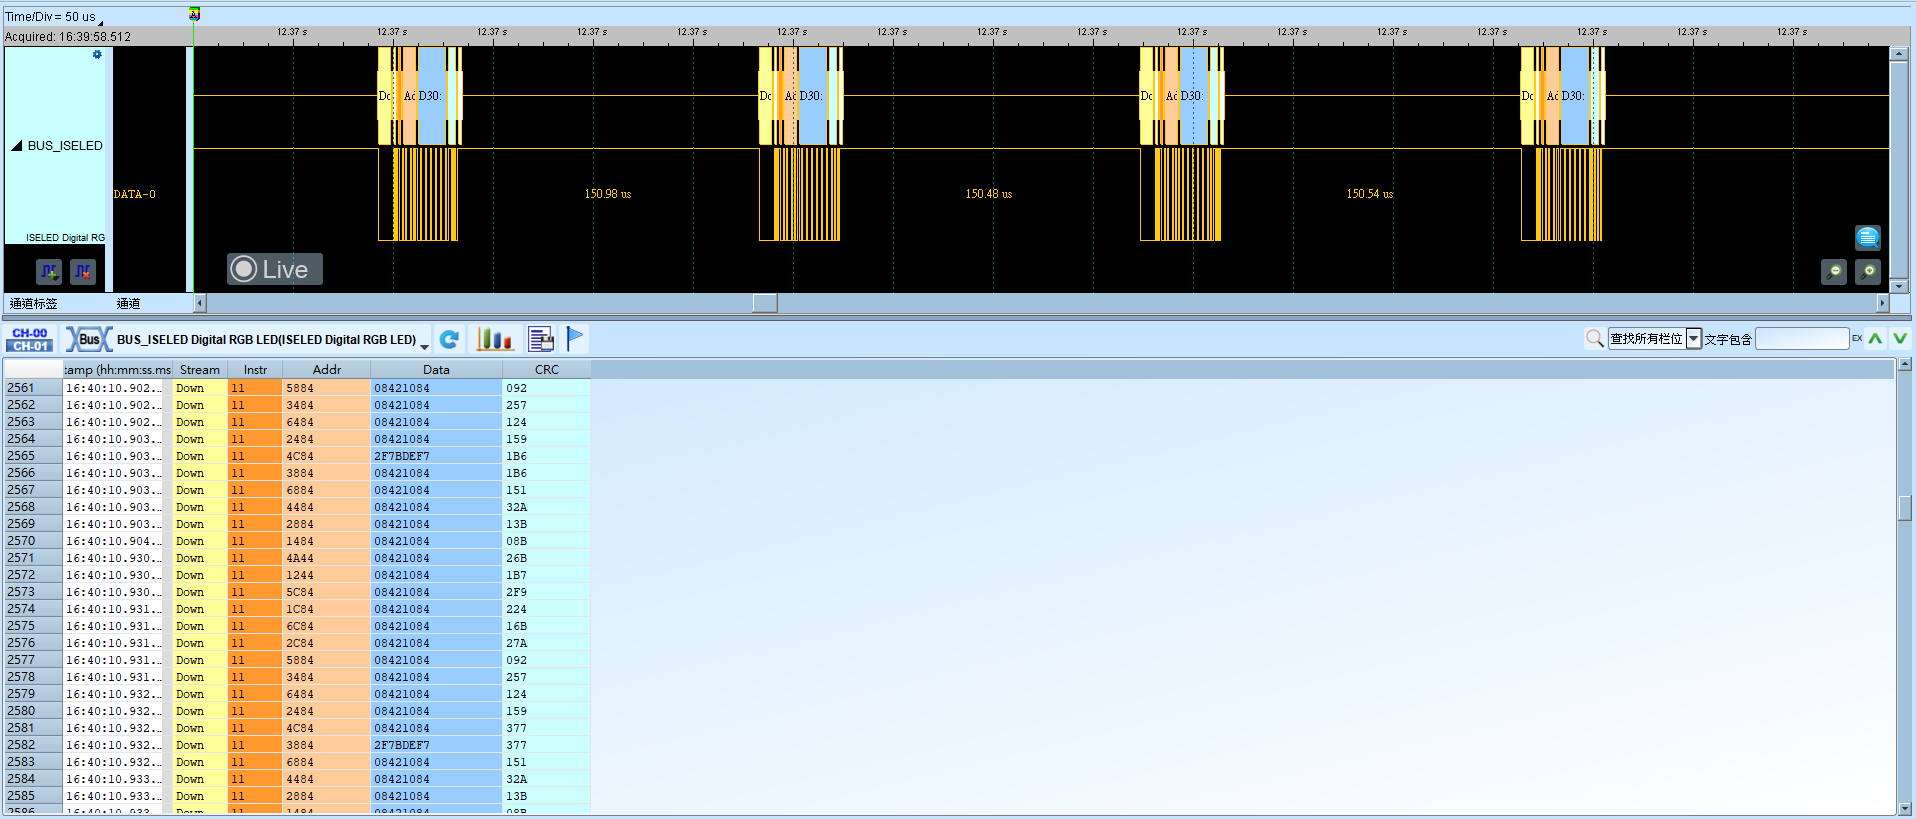Click the add channel waveform icon

[49, 271]
